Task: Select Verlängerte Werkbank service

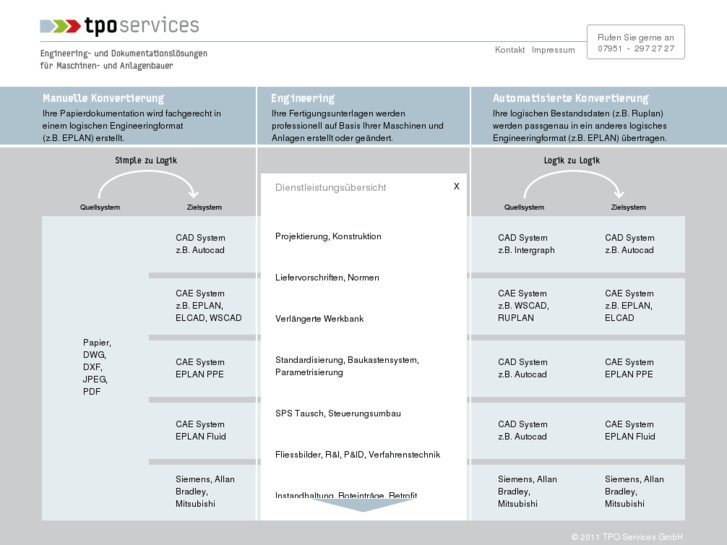Action: [x=319, y=319]
